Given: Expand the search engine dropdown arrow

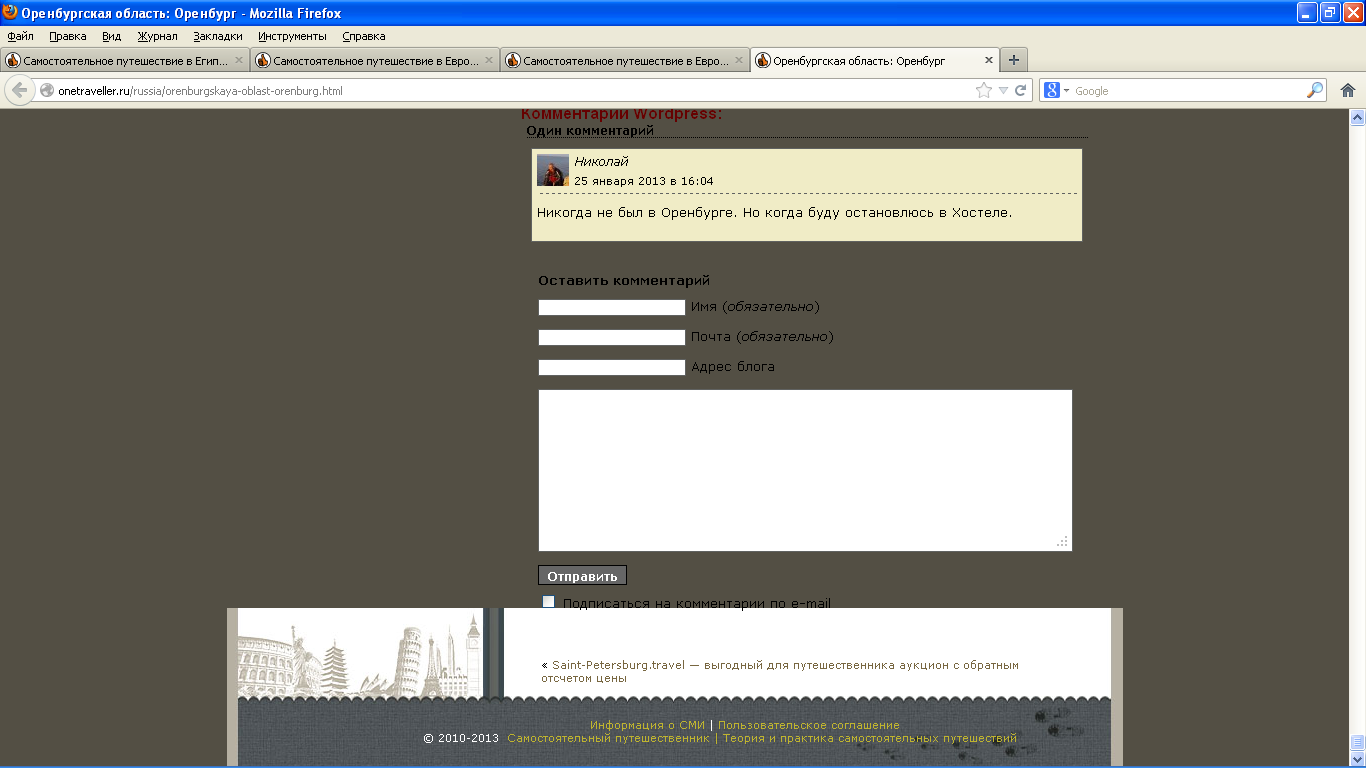Looking at the screenshot, I should [1066, 91].
